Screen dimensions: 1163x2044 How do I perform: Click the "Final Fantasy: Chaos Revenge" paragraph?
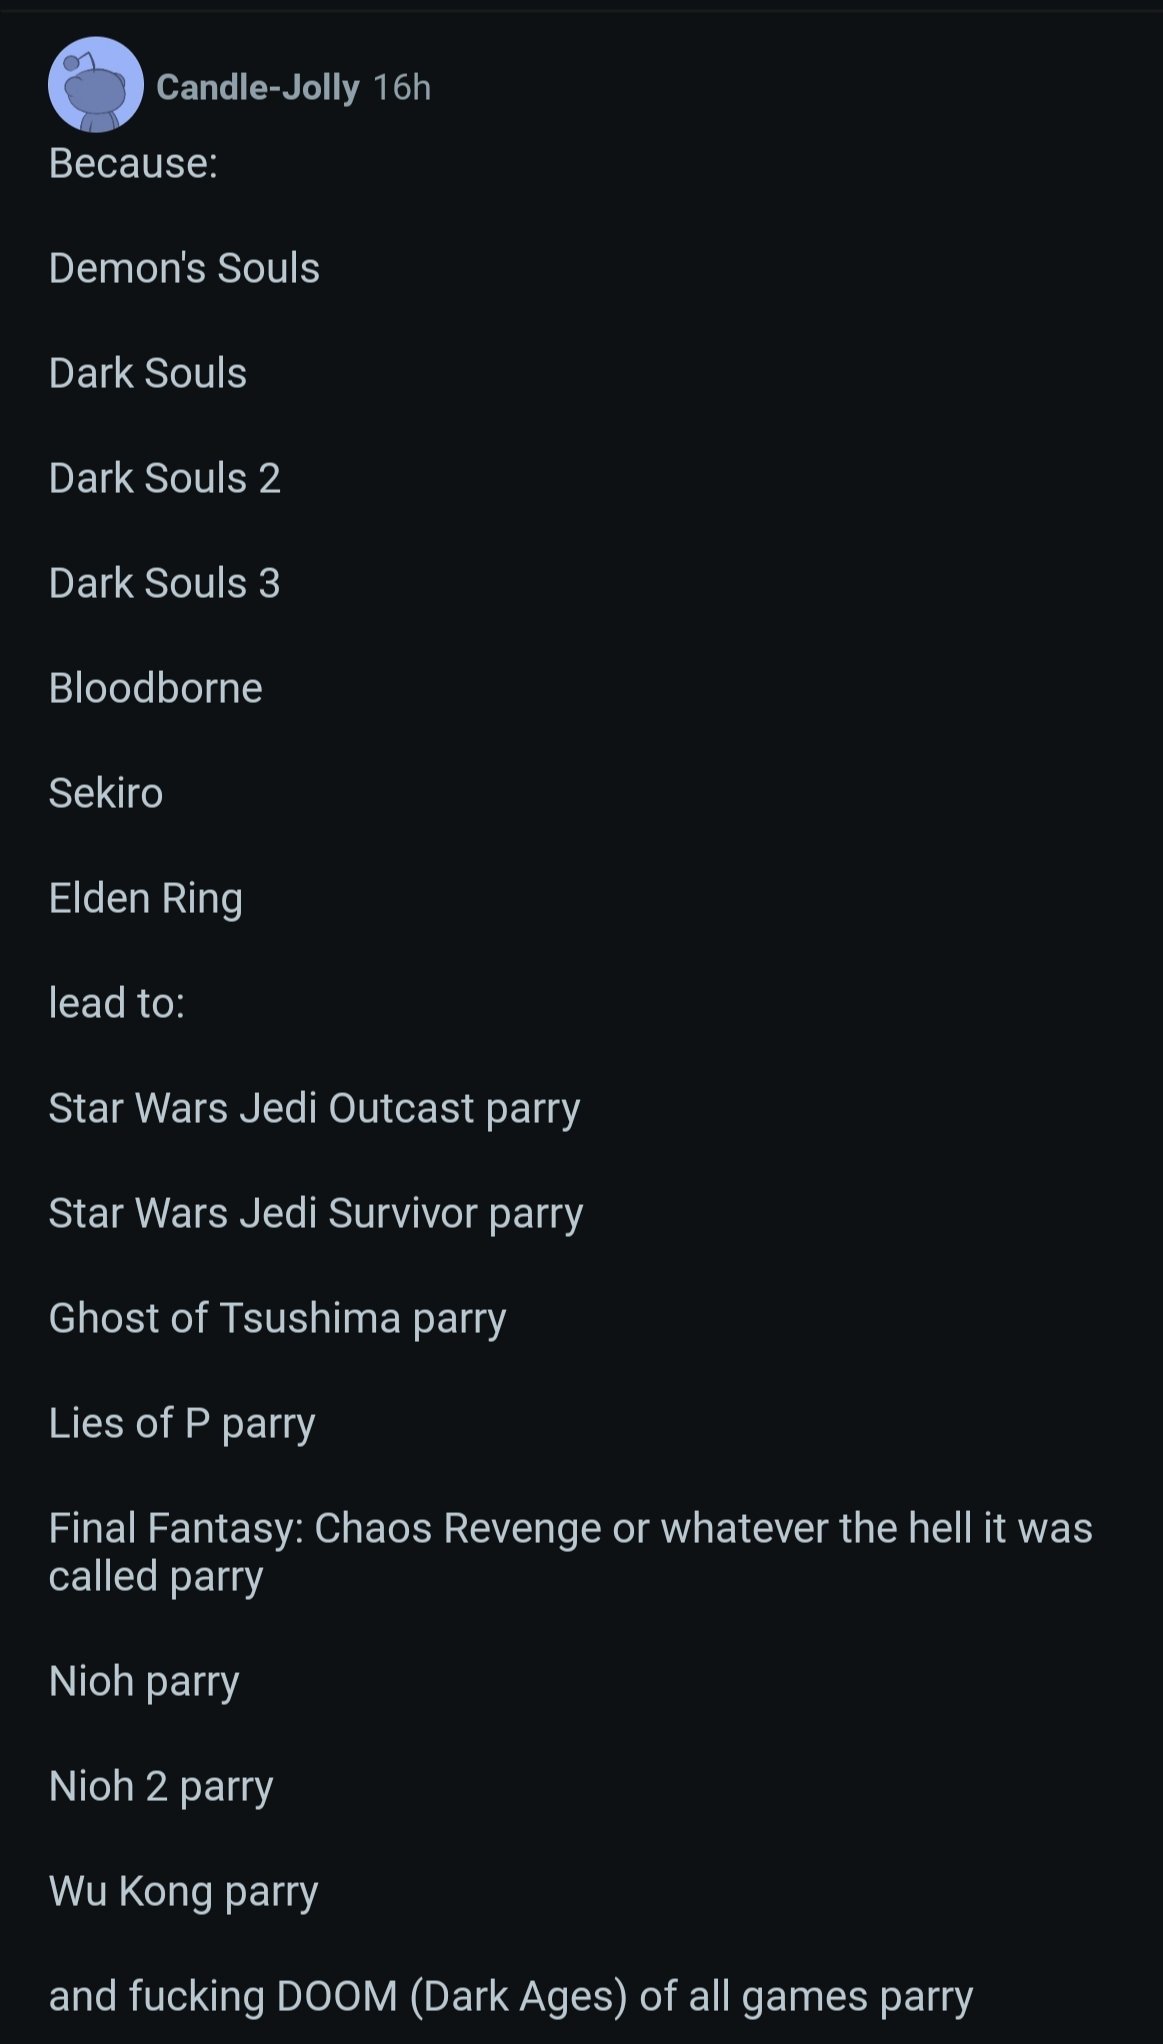(x=570, y=1552)
